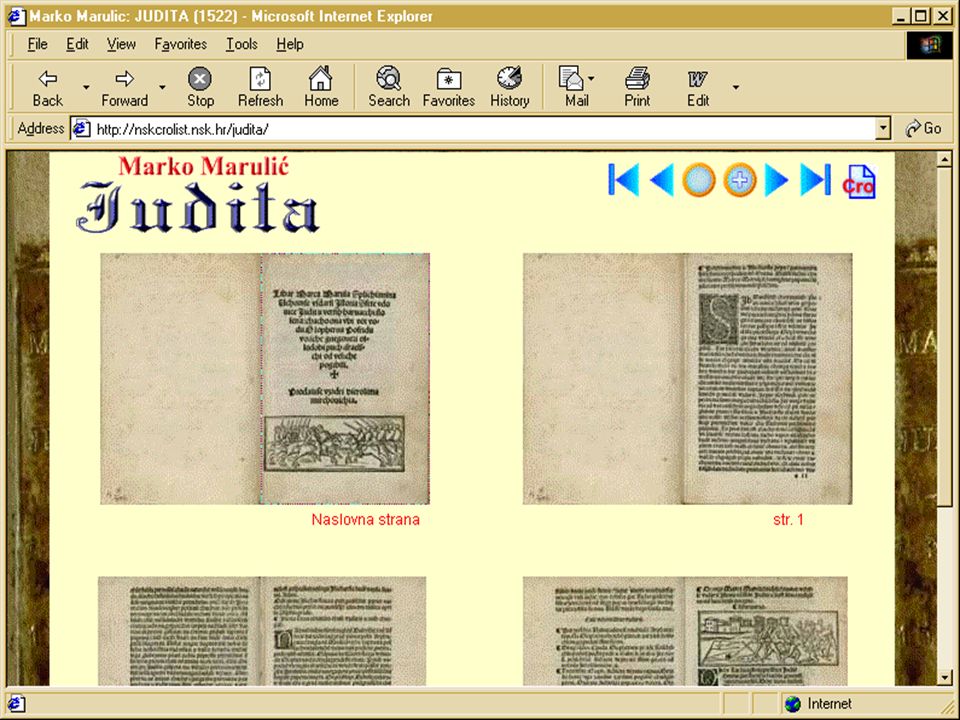960x720 pixels.
Task: Open the text-only spread thumbnail in the second row
Action: coord(262,631)
